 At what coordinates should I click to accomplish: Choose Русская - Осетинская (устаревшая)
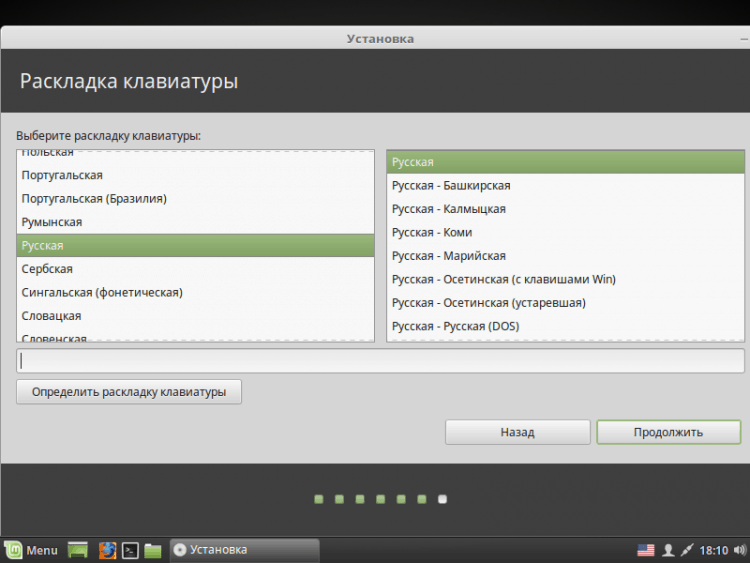(565, 303)
